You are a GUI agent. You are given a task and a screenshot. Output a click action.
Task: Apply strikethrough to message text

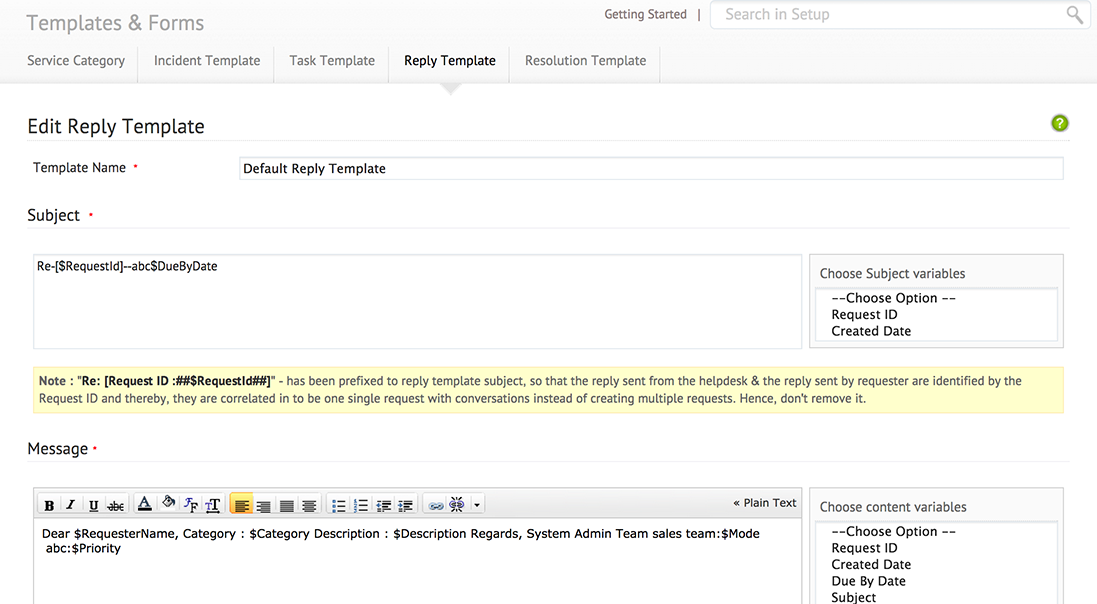116,505
